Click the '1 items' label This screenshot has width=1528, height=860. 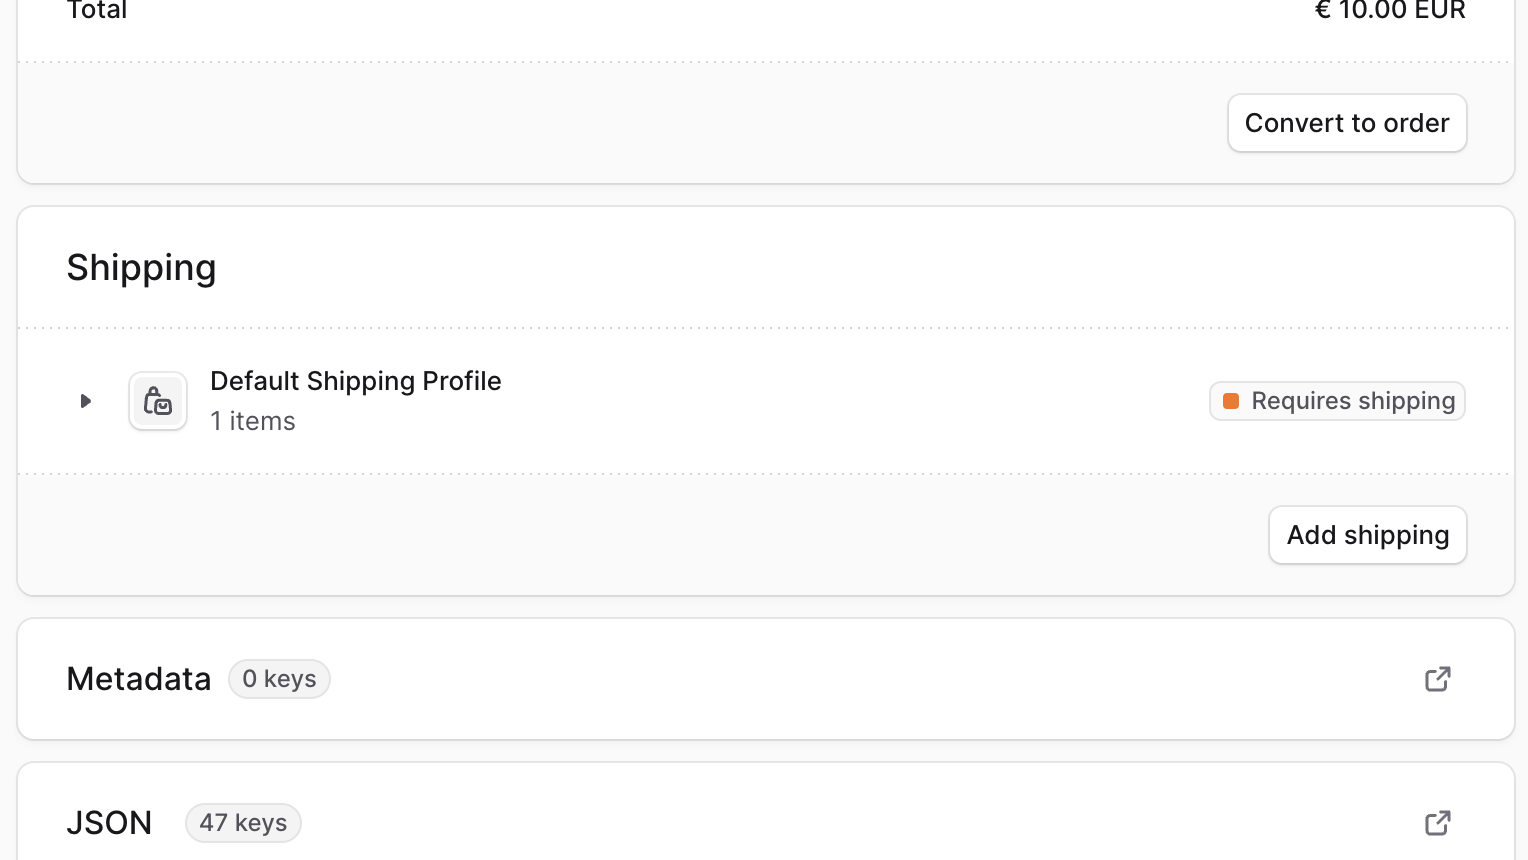pos(252,421)
